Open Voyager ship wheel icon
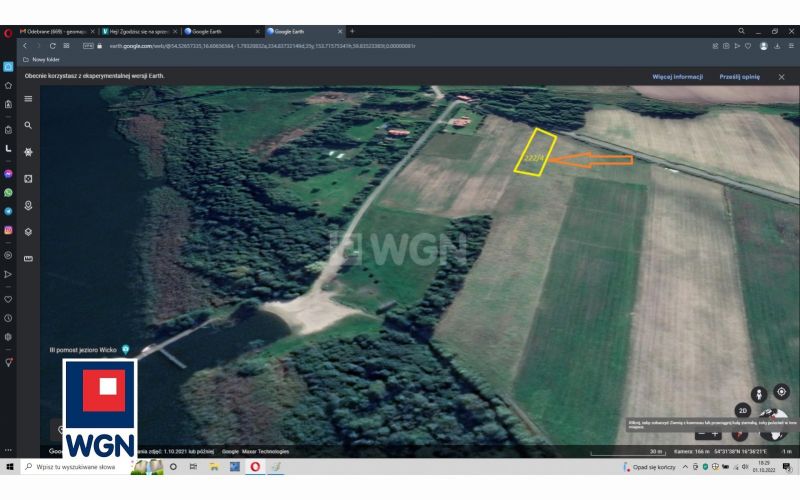The height and width of the screenshot is (500, 800). point(28,152)
